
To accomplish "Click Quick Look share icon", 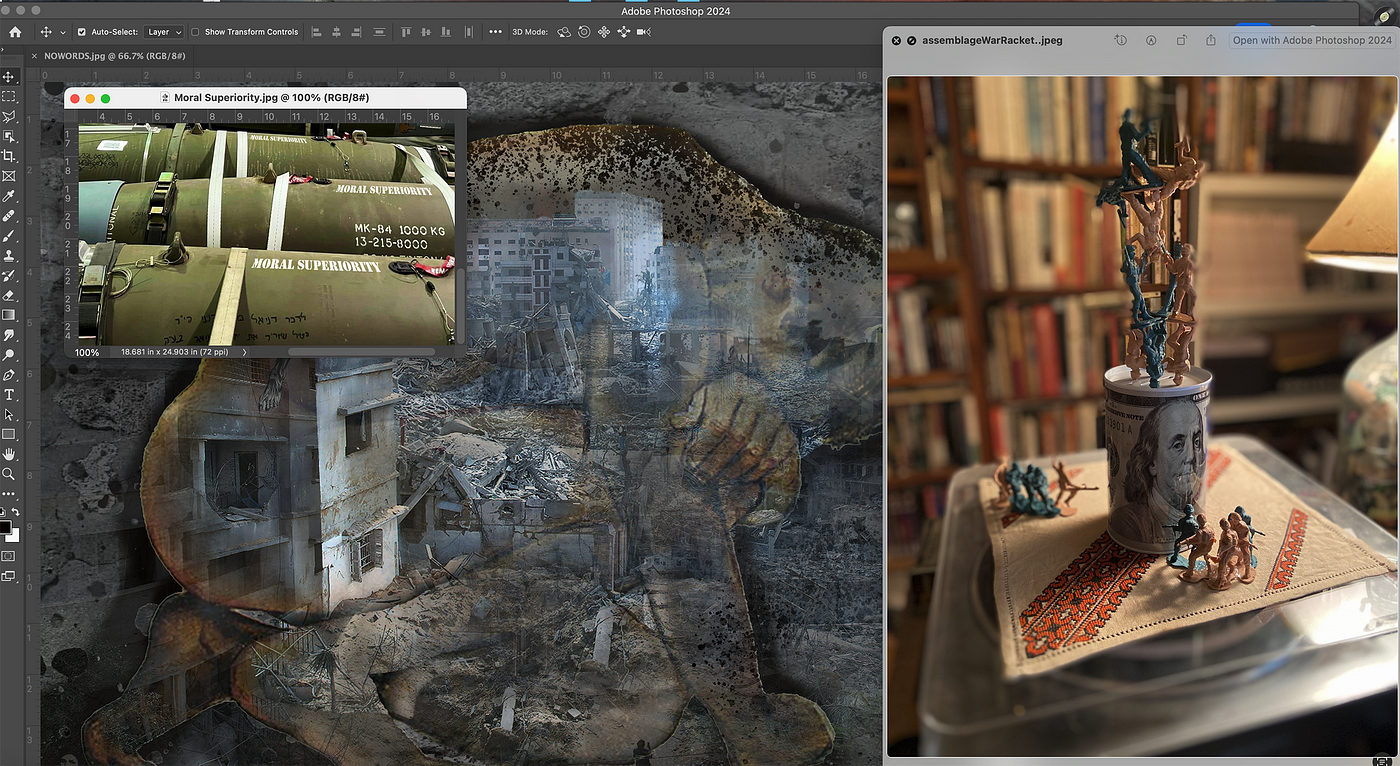I will click(1211, 40).
